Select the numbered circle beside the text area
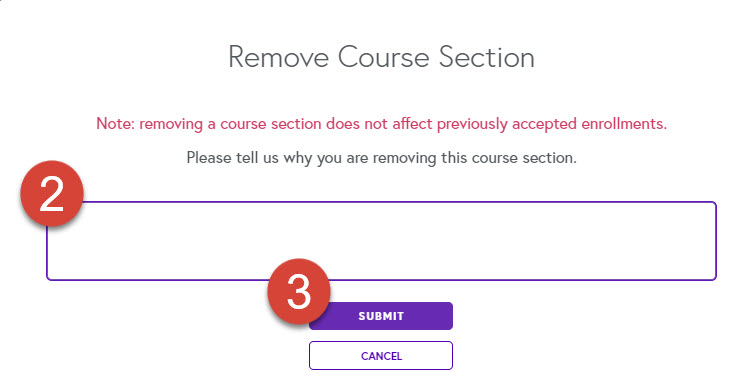Viewport: 756px width, 387px height. pyautogui.click(x=52, y=193)
